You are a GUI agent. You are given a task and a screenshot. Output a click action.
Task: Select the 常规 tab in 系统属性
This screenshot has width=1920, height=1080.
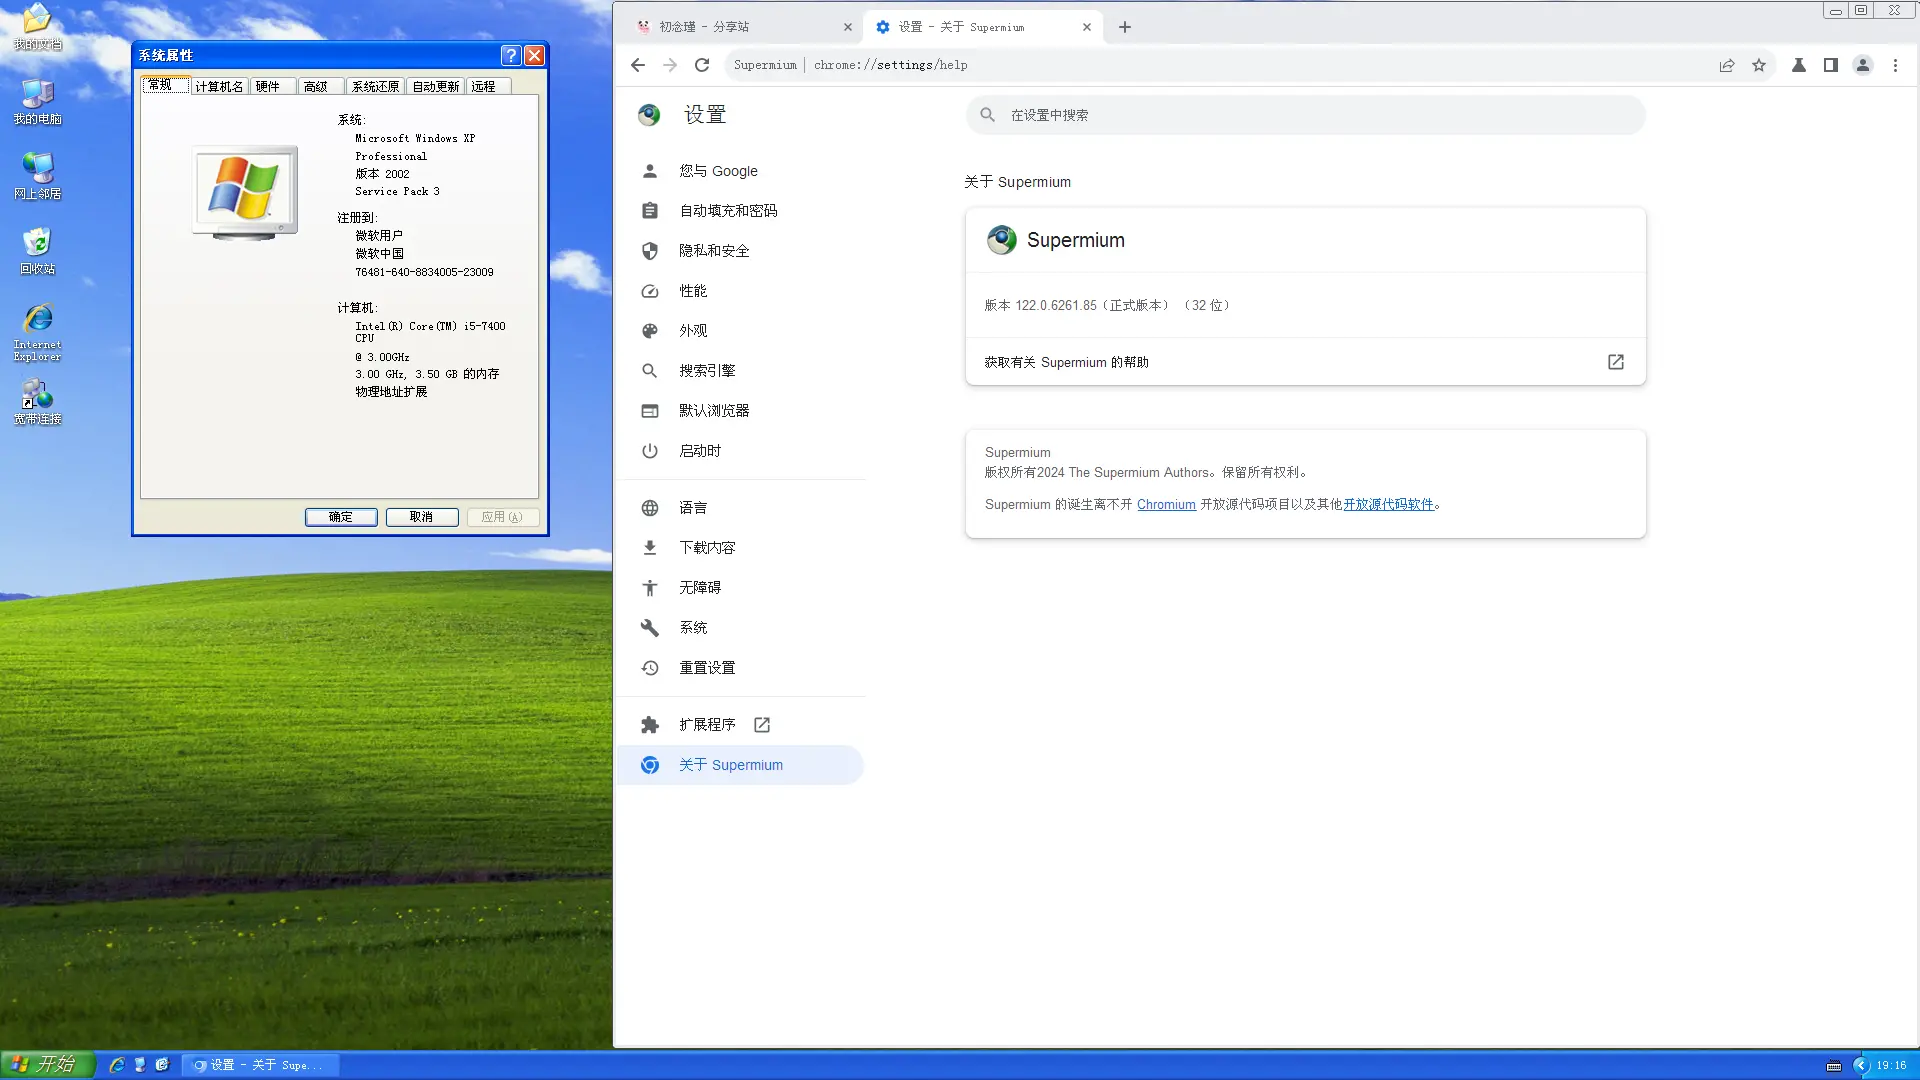pos(165,85)
